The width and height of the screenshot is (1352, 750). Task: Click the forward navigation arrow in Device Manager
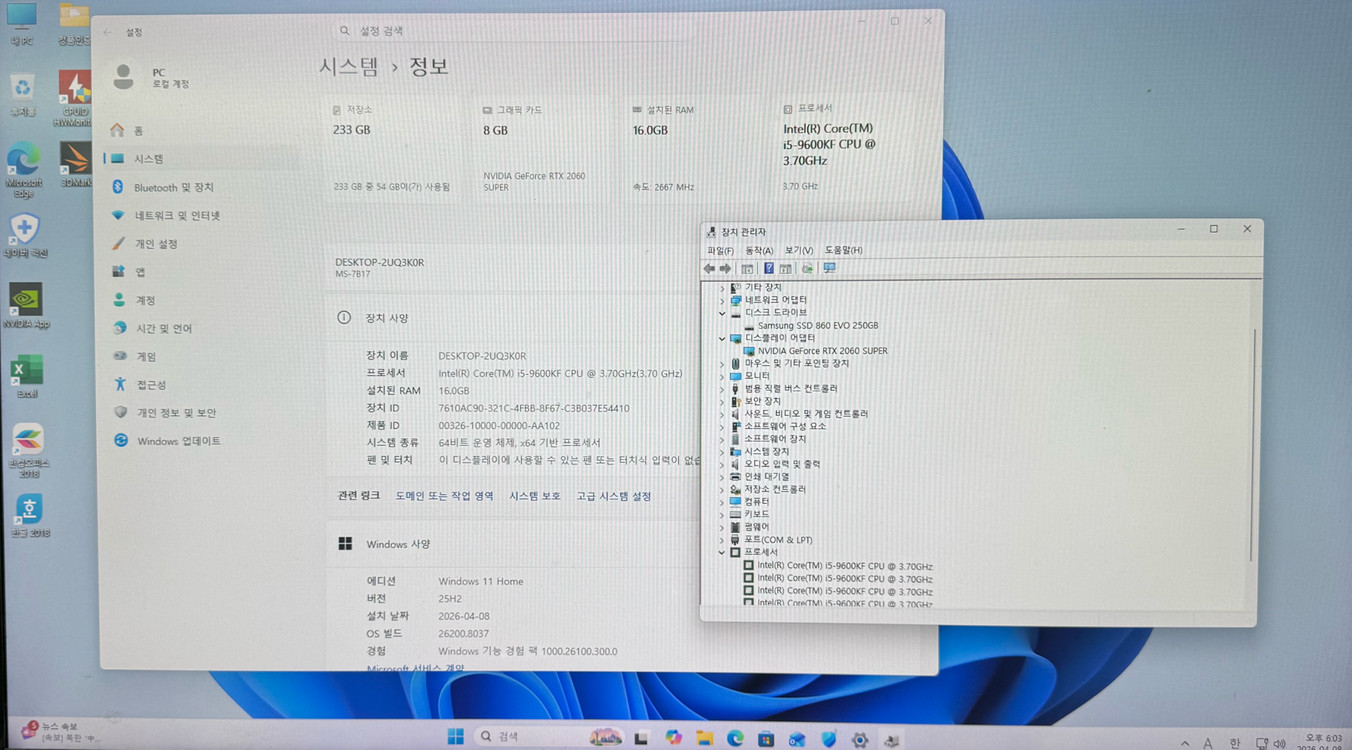point(725,268)
